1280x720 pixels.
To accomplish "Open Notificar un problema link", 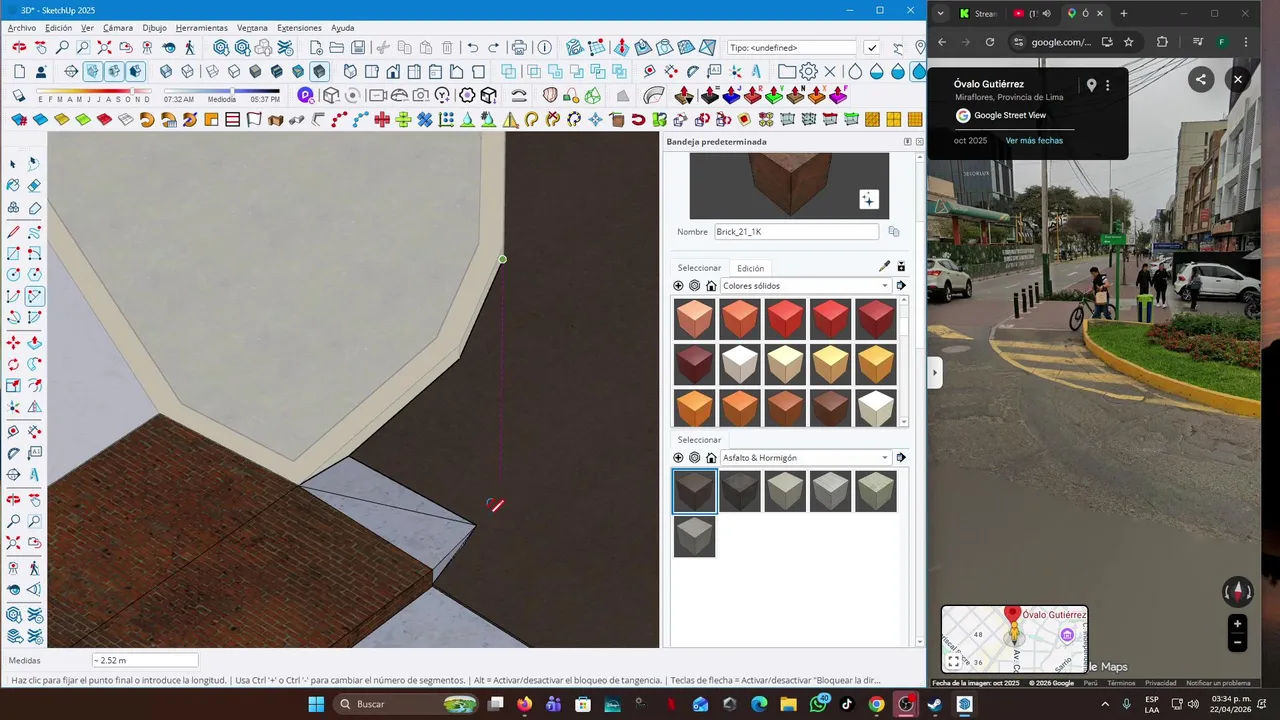I will [1218, 683].
